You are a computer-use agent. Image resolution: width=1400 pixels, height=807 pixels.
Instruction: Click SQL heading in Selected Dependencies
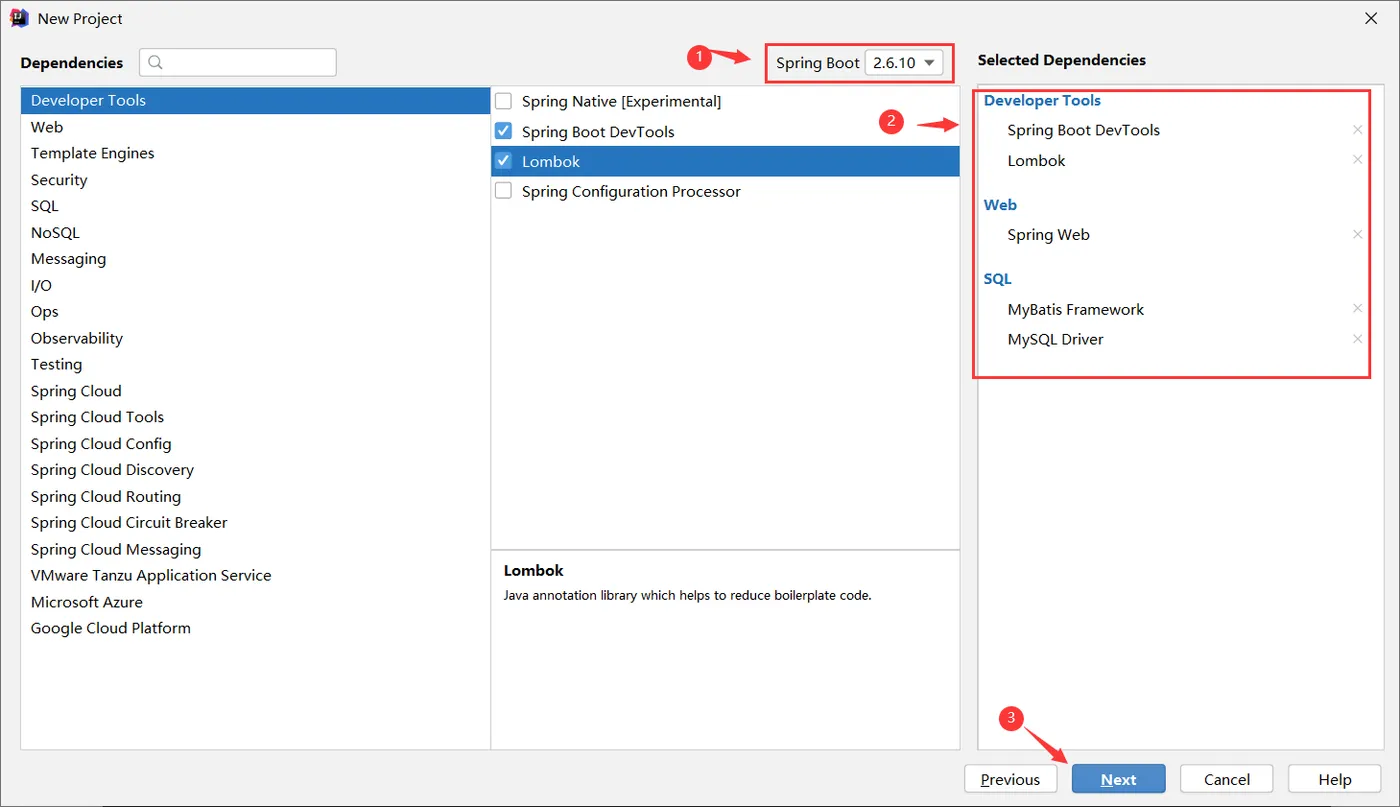pos(998,279)
